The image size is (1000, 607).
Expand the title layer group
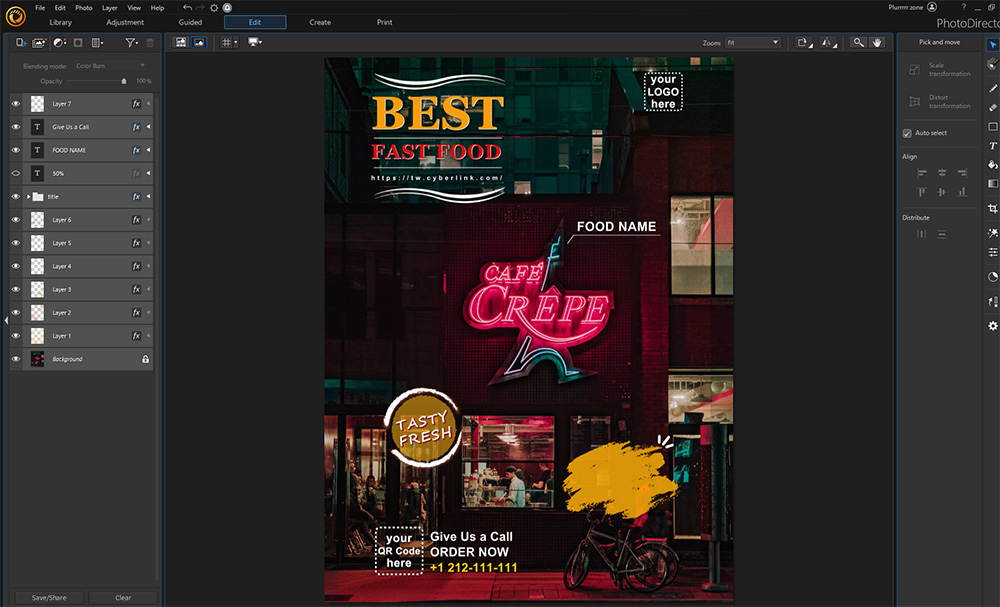click(28, 197)
